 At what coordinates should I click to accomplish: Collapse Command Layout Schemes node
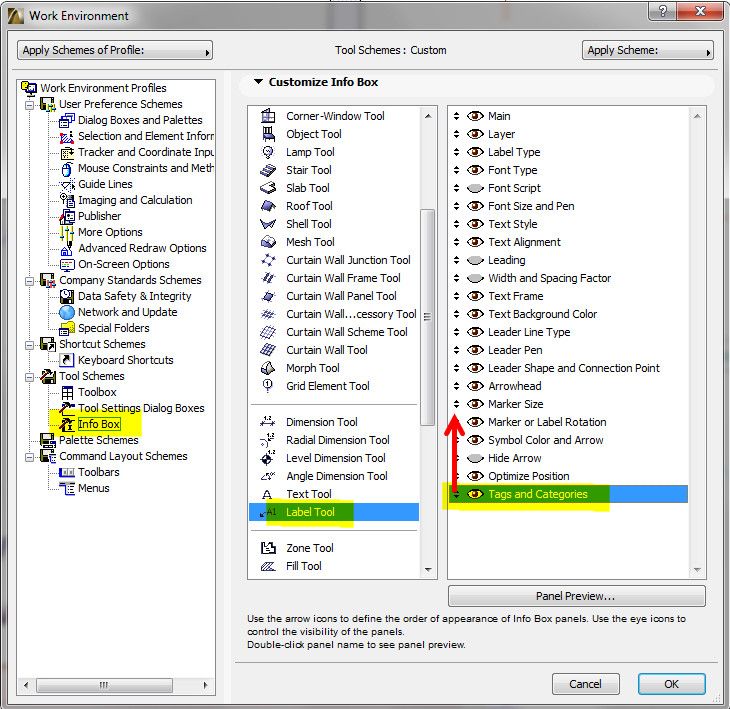coord(29,457)
